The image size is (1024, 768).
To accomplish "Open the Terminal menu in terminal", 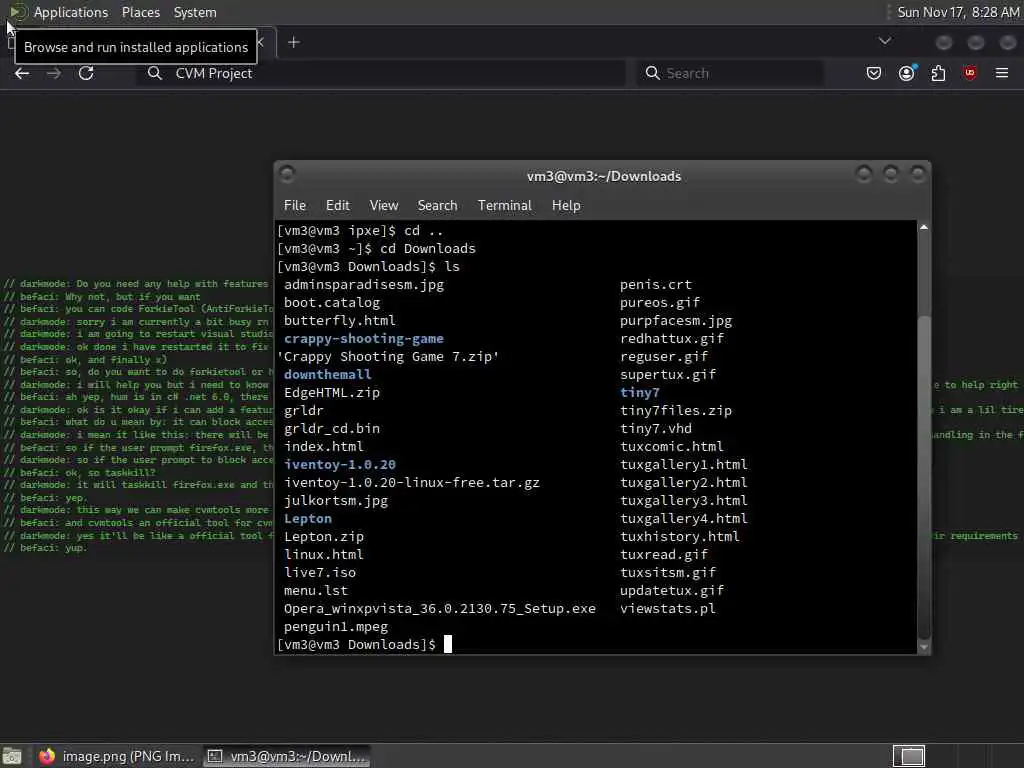I will (505, 206).
